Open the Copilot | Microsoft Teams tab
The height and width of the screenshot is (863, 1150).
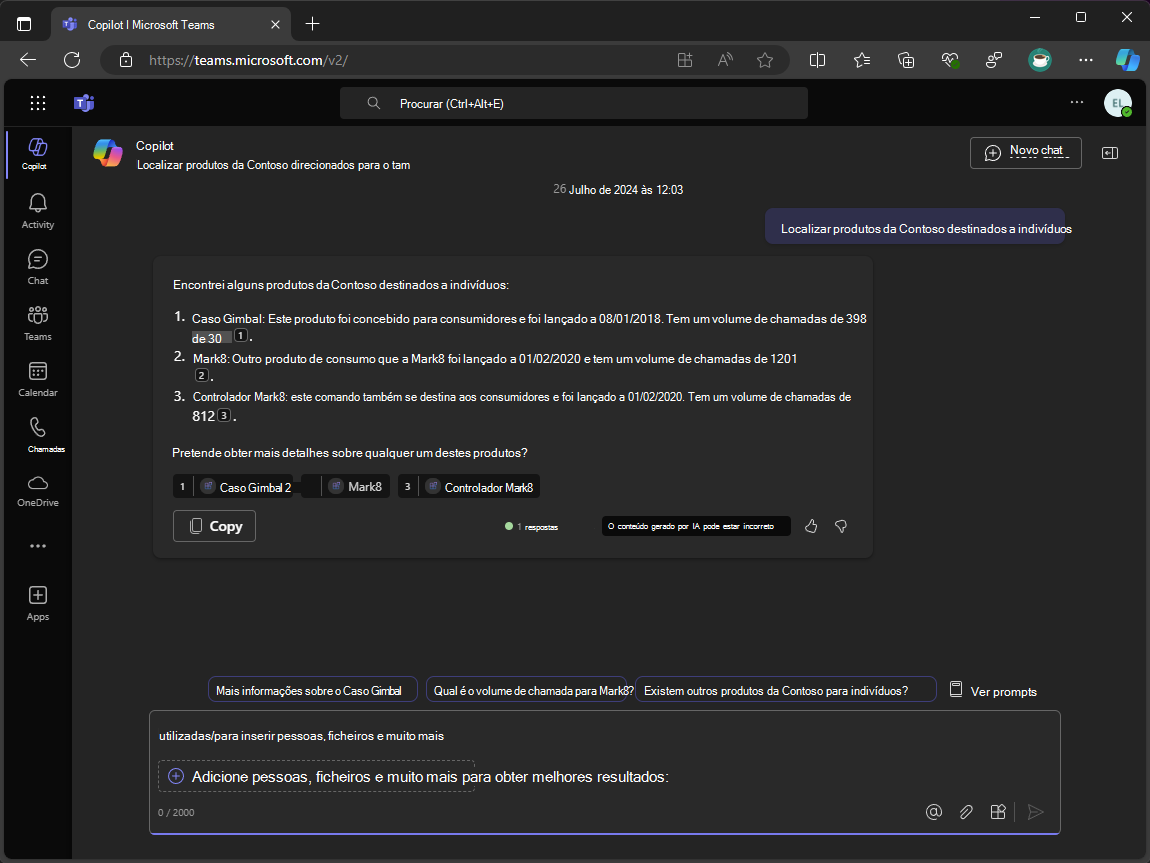171,24
